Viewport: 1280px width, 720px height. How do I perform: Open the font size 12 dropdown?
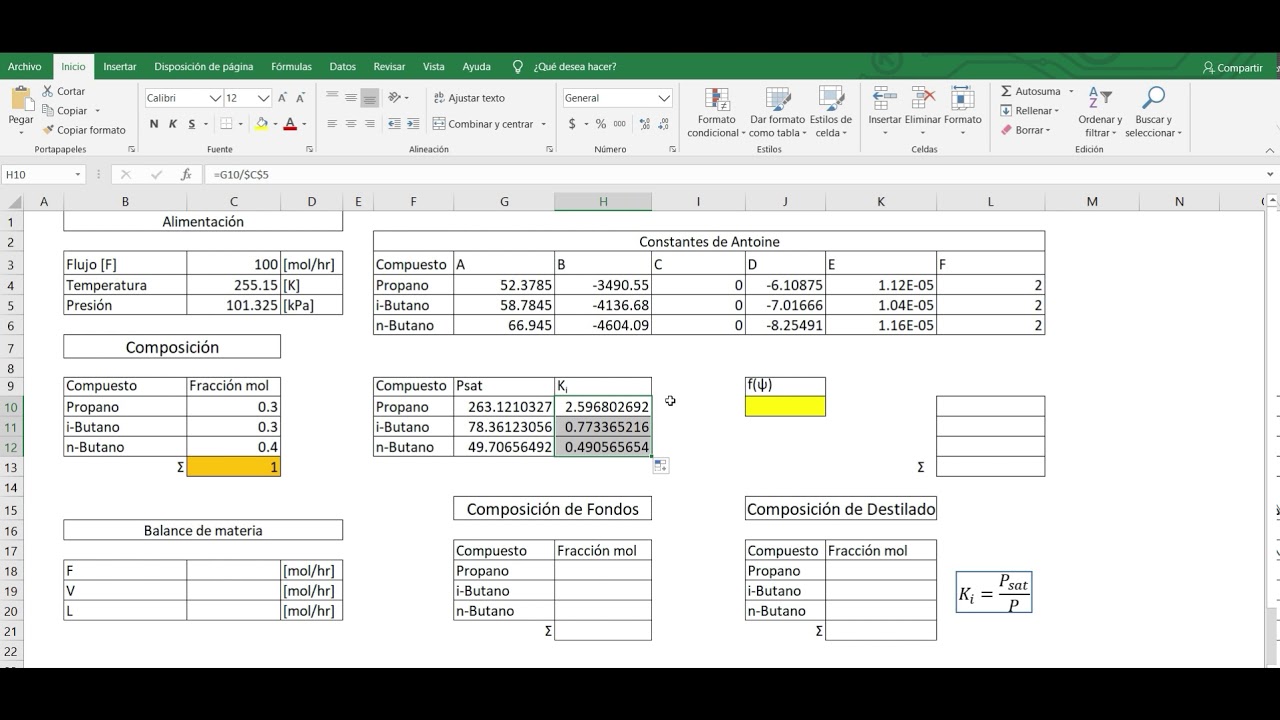(264, 98)
